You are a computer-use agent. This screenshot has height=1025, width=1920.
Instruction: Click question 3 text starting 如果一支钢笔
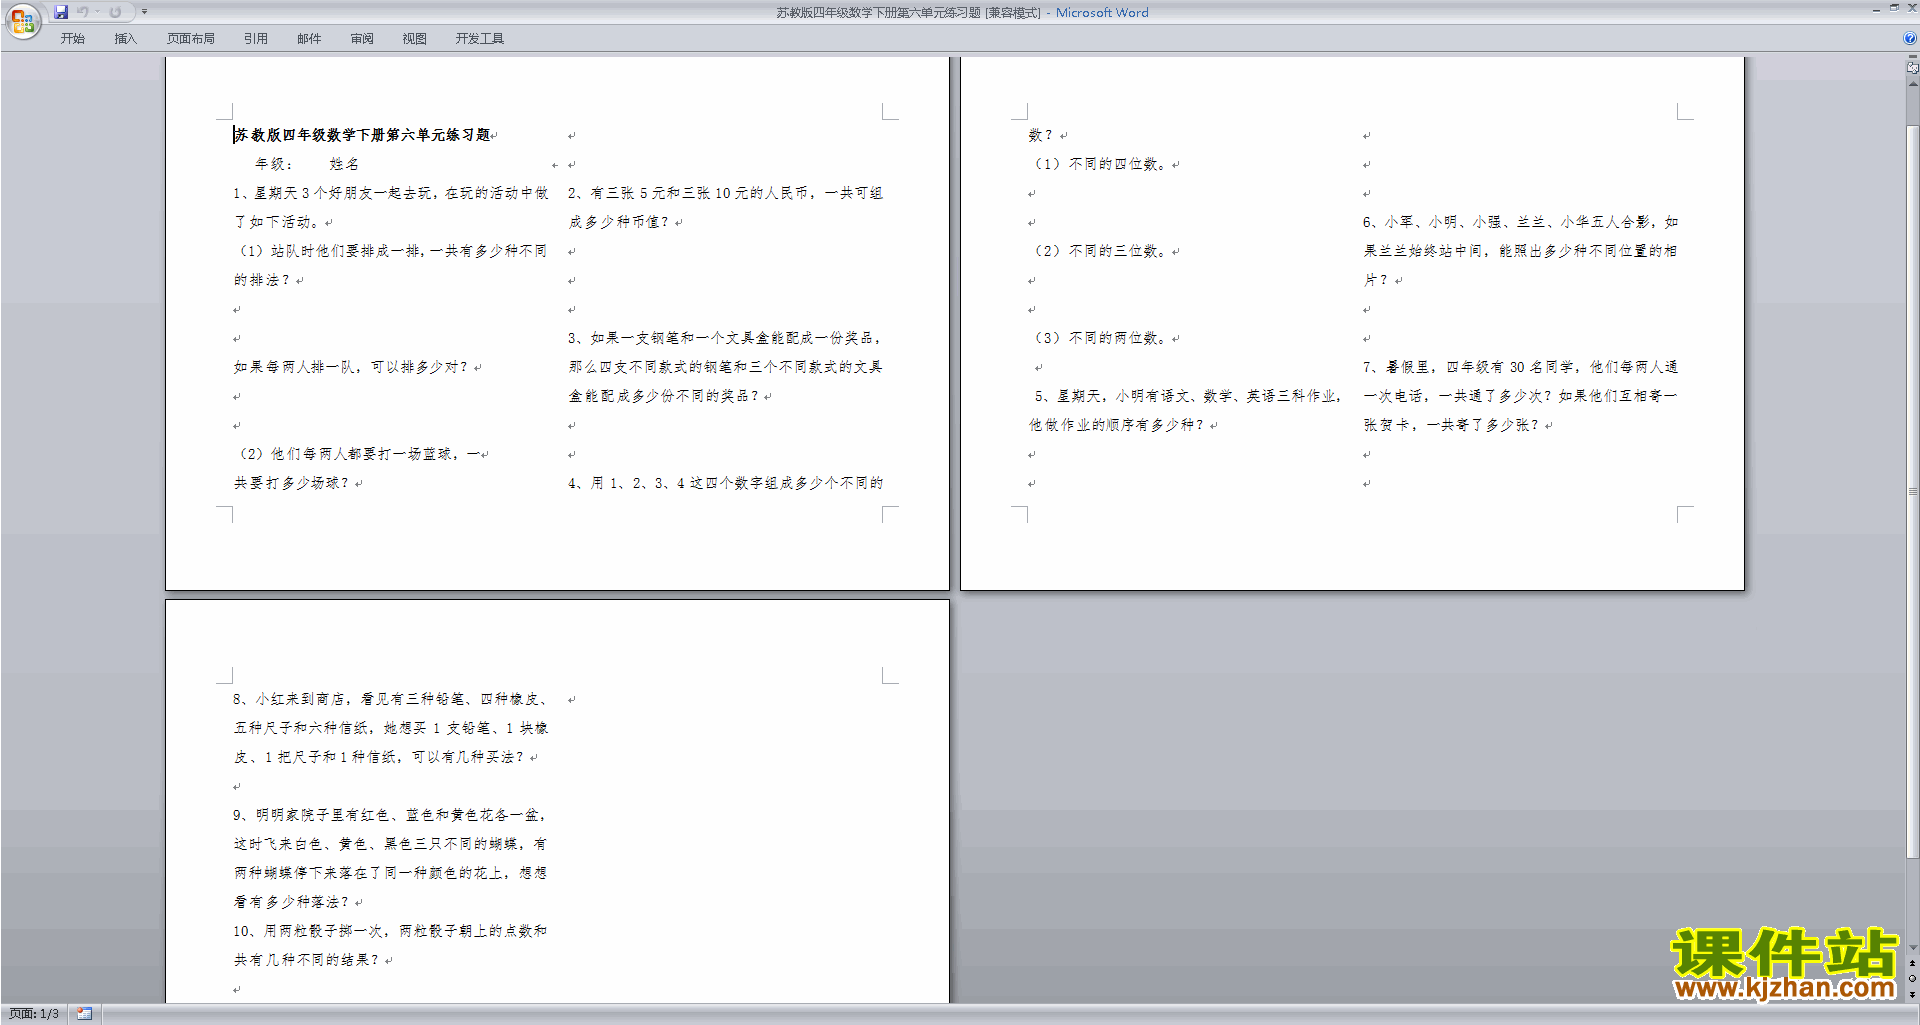pos(726,367)
